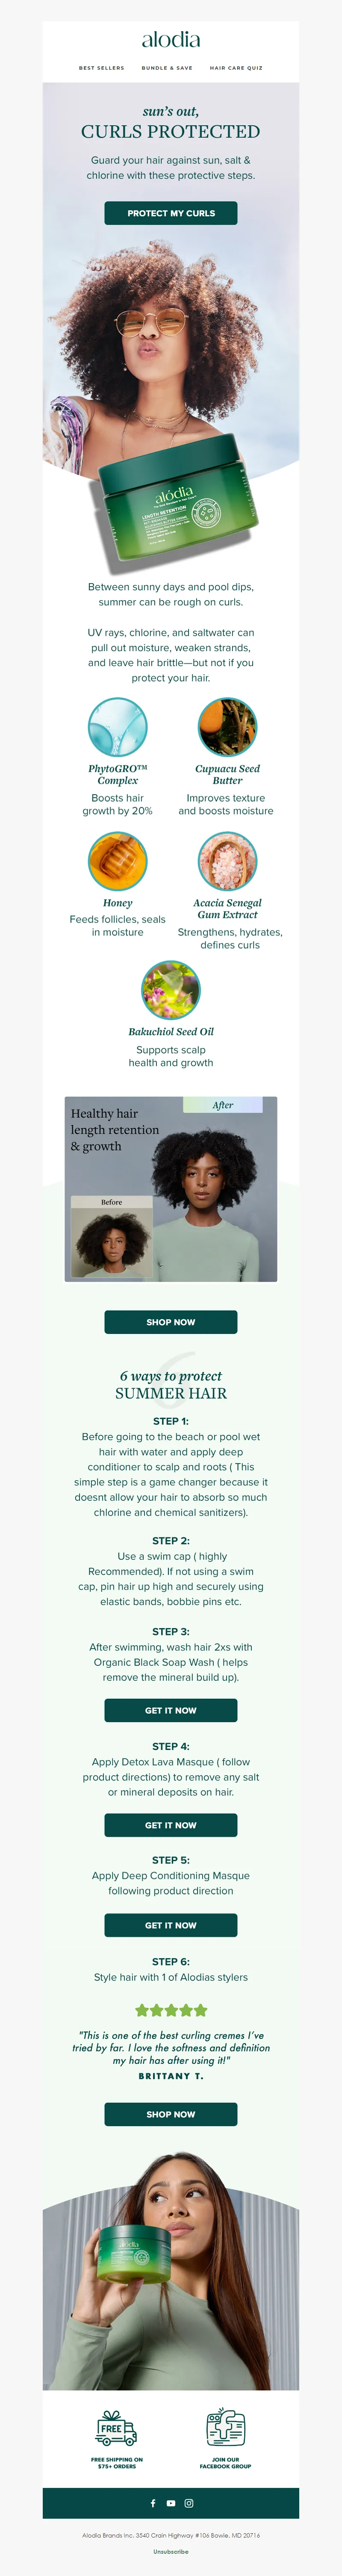The image size is (342, 2576).
Task: Click the before and after hair photo
Action: pyautogui.click(x=171, y=1189)
